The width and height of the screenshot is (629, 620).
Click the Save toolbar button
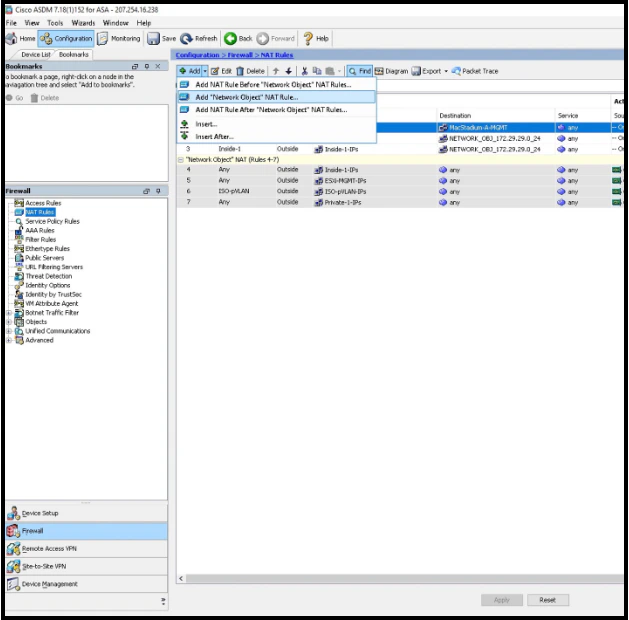162,38
